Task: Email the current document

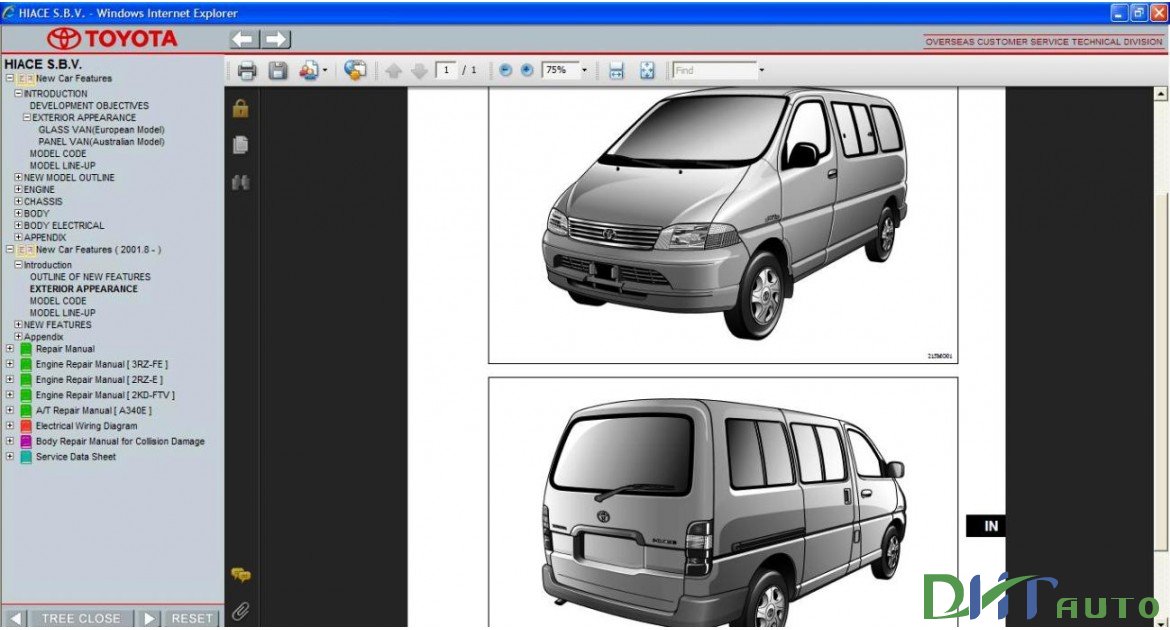Action: pyautogui.click(x=309, y=70)
